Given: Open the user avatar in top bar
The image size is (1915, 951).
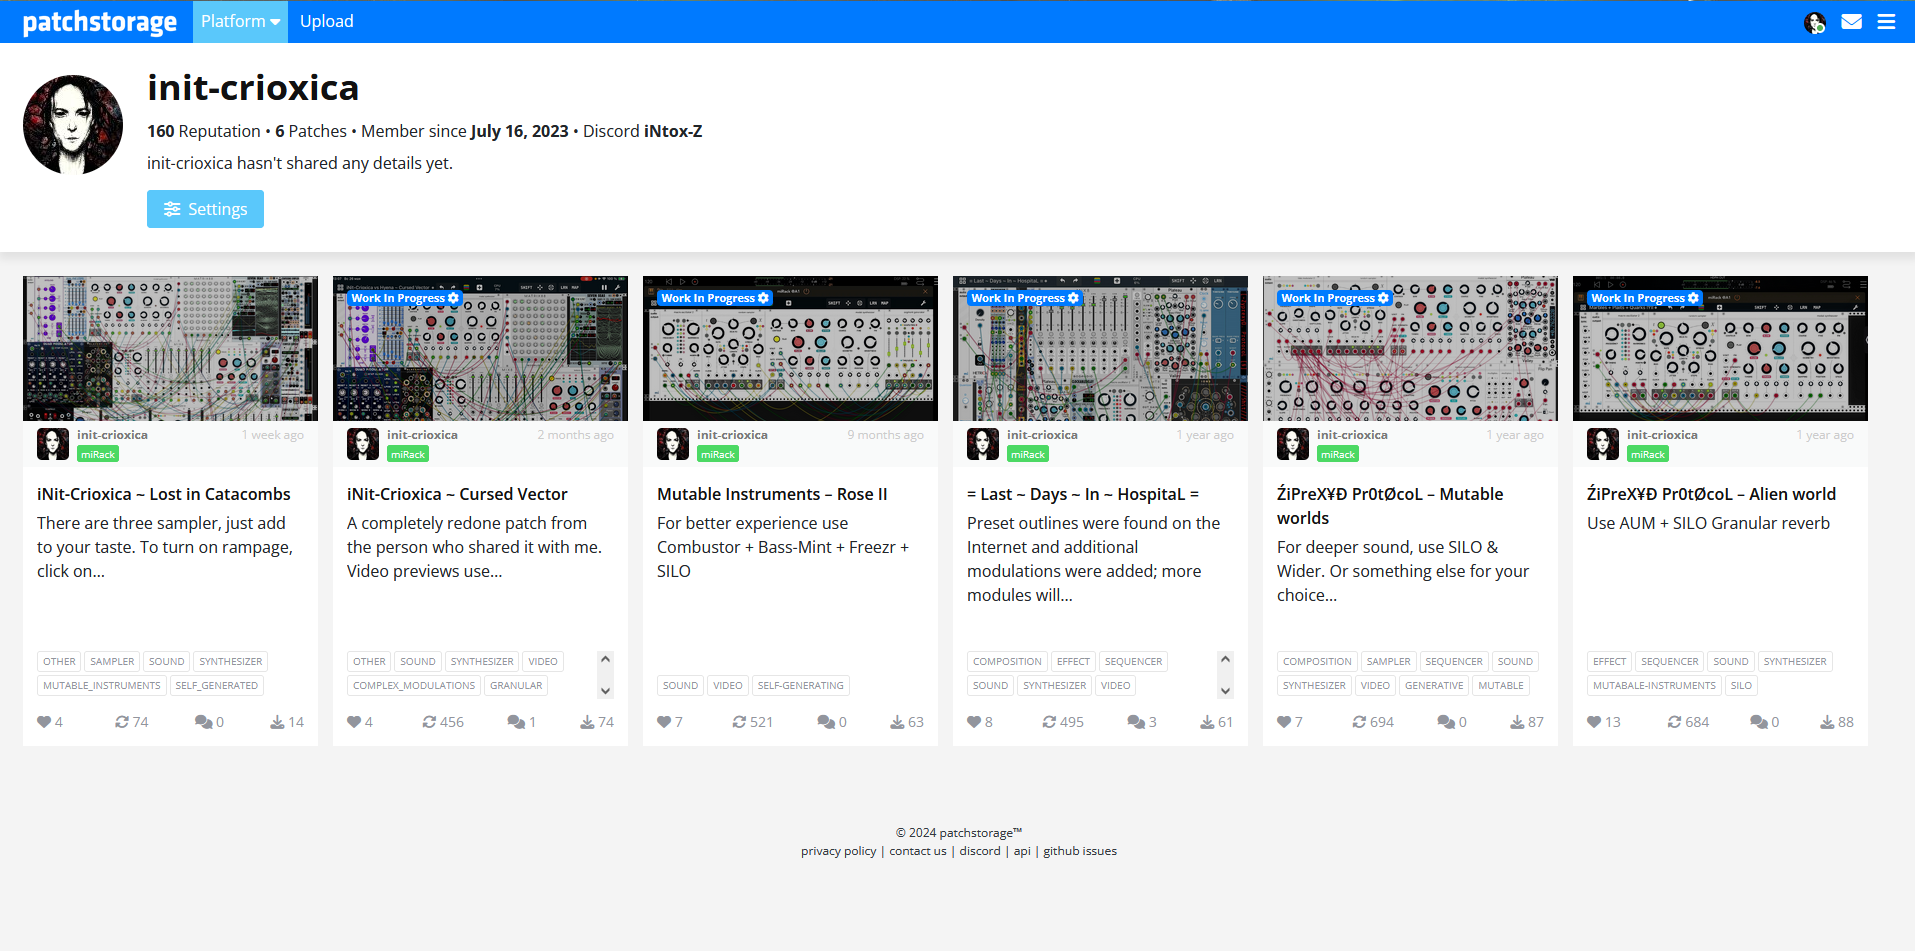Looking at the screenshot, I should tap(1815, 22).
